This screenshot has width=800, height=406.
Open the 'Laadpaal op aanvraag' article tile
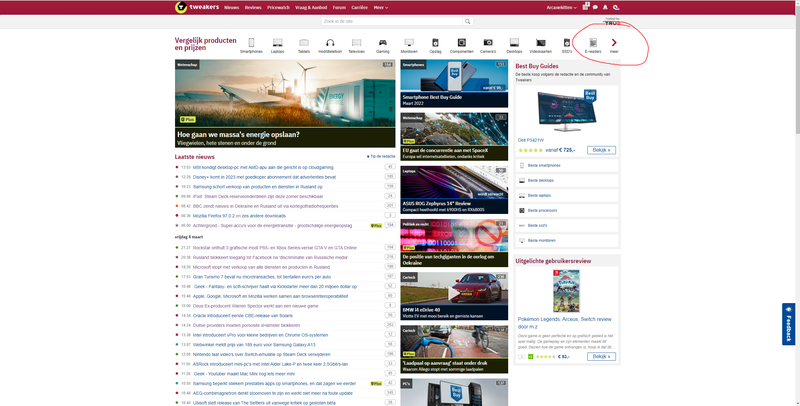(454, 349)
